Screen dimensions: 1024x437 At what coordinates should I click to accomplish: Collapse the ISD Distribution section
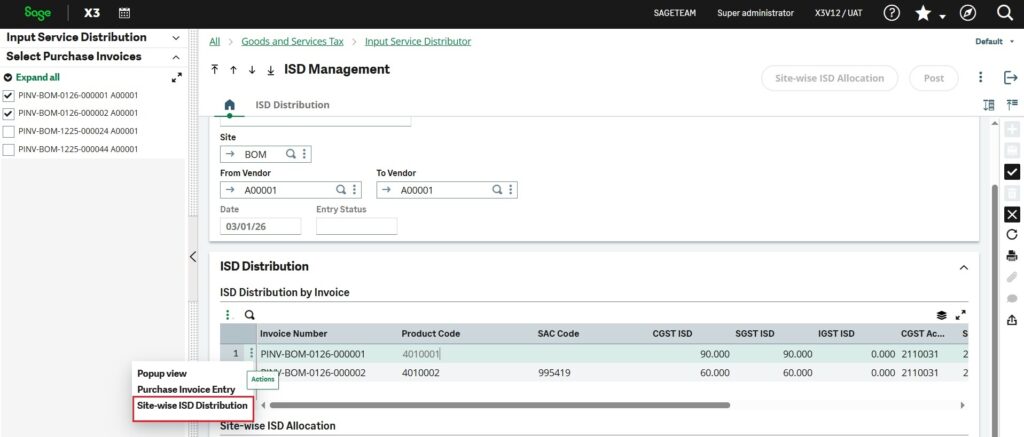(x=963, y=267)
